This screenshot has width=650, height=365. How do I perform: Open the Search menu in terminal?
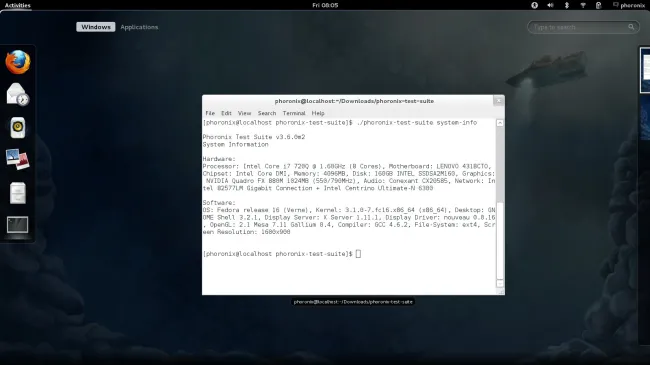[x=267, y=113]
